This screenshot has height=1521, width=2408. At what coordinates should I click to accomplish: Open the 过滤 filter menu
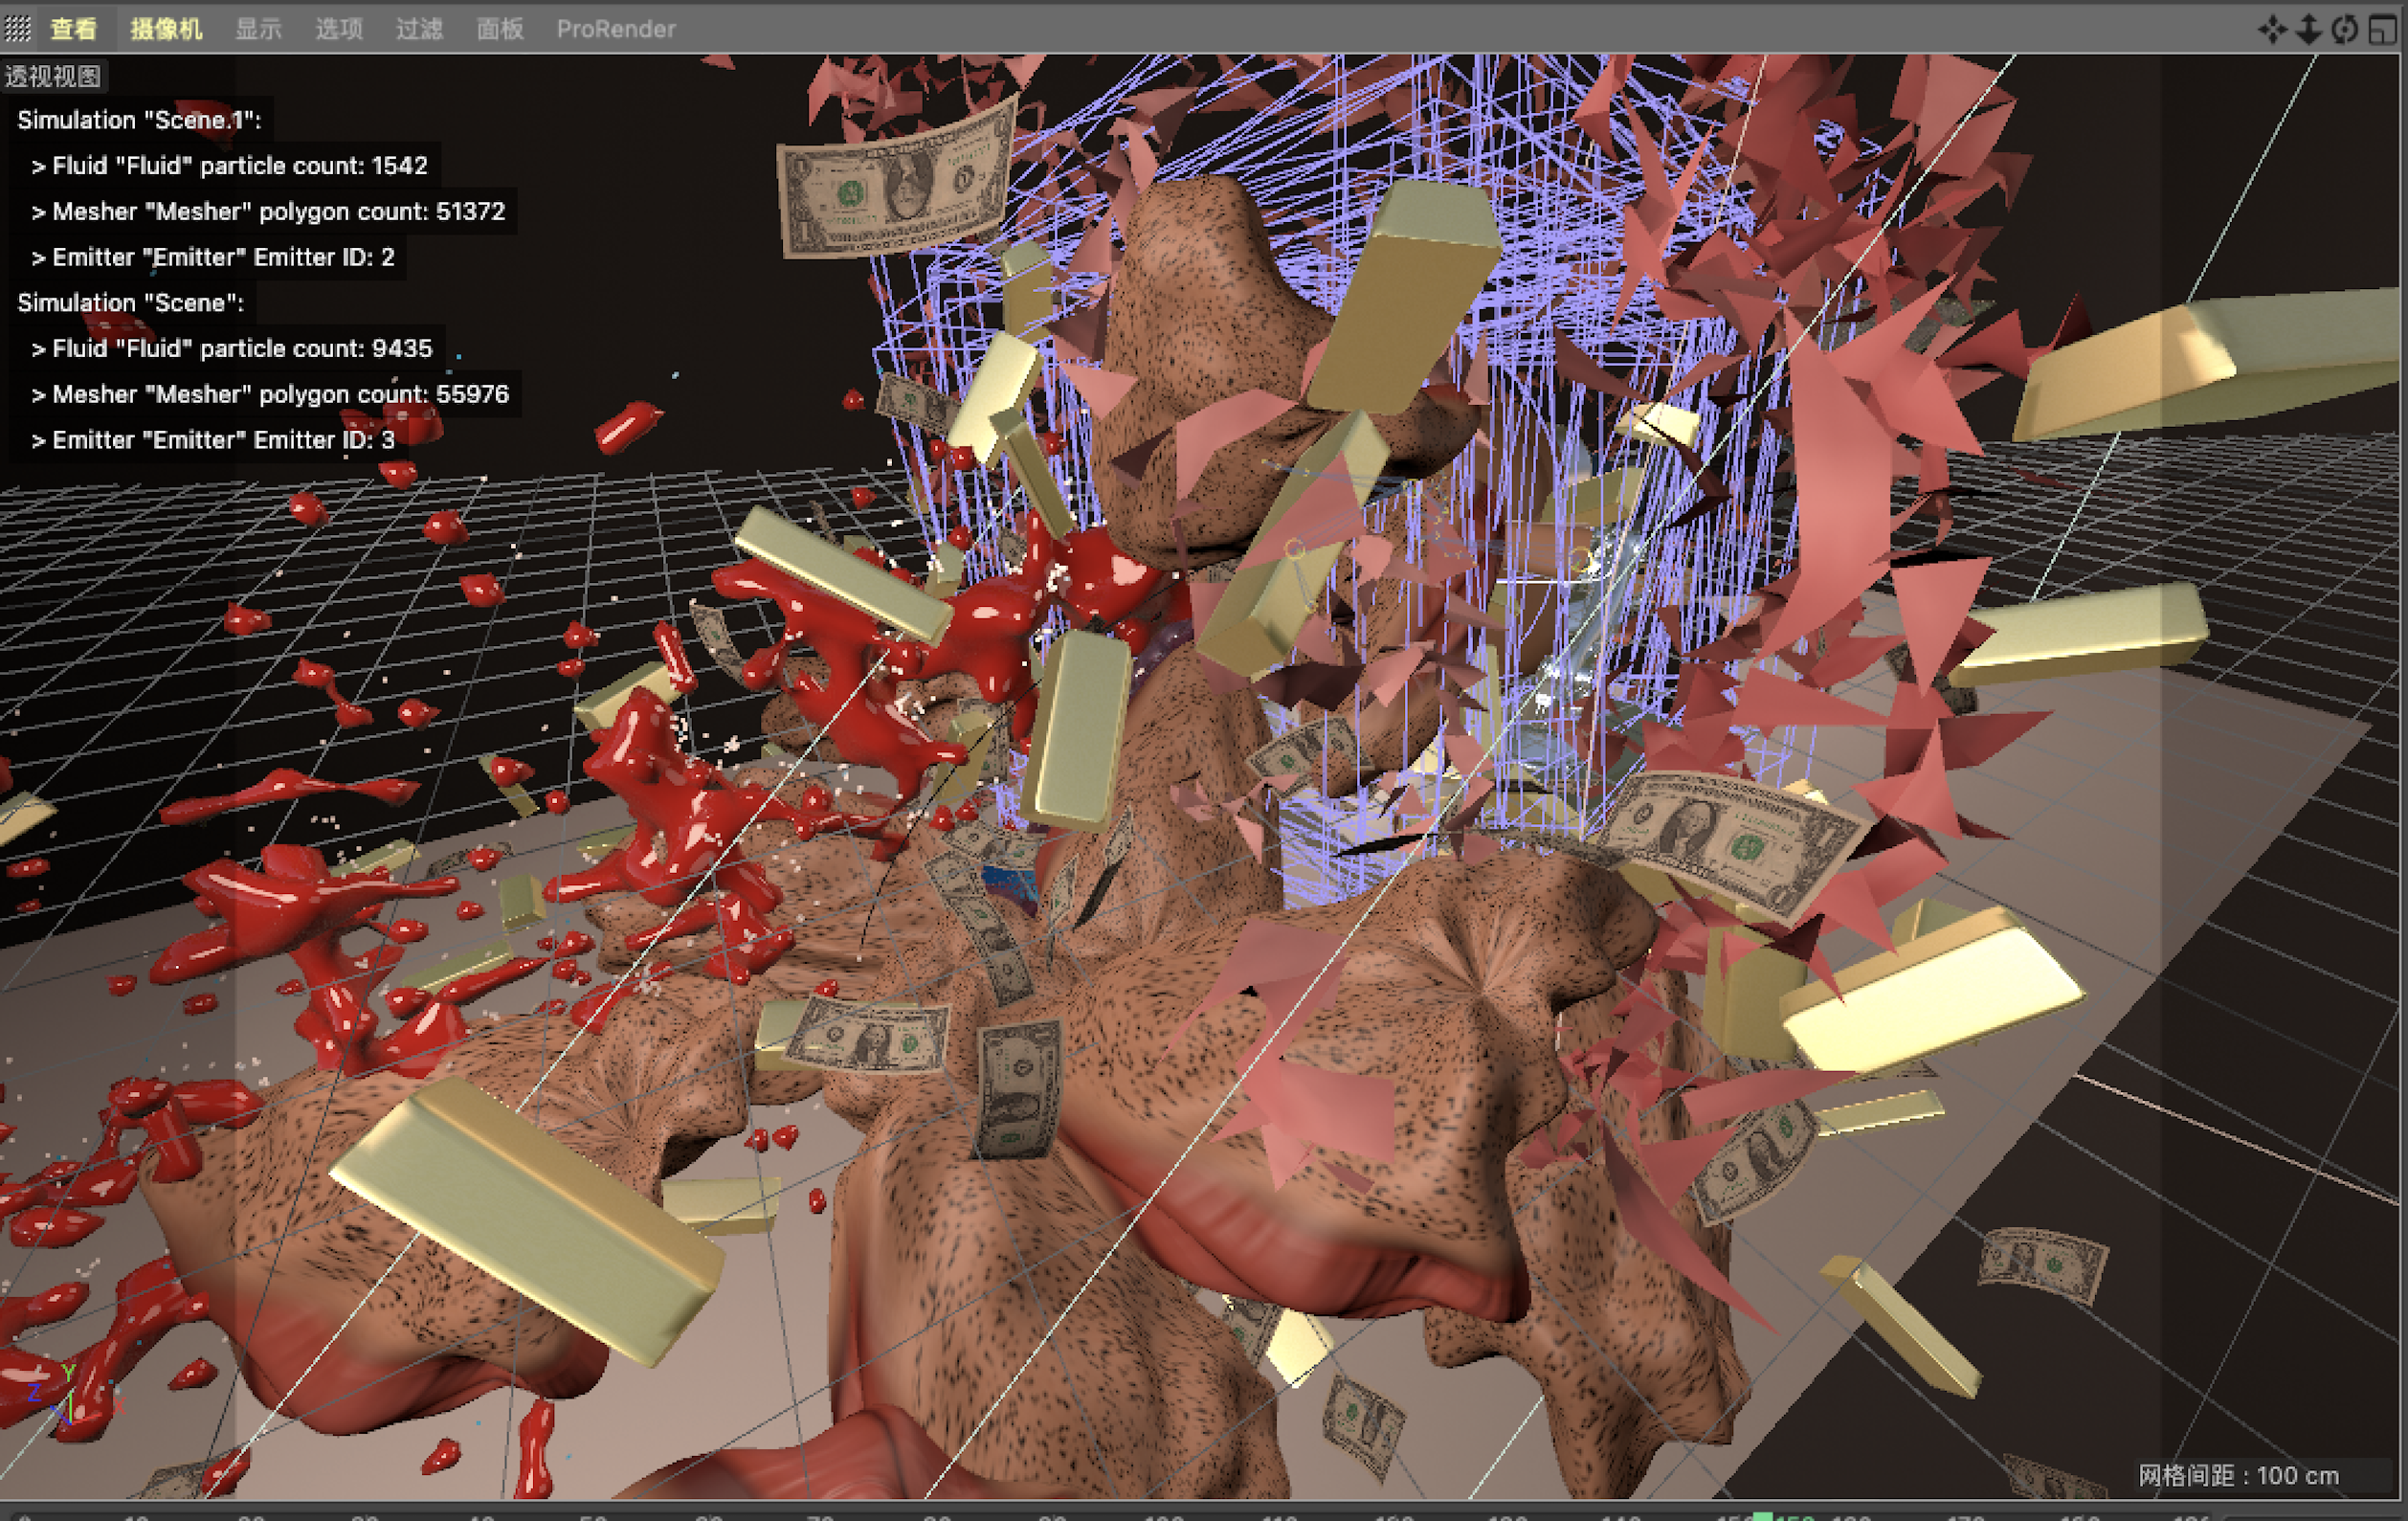coord(419,29)
